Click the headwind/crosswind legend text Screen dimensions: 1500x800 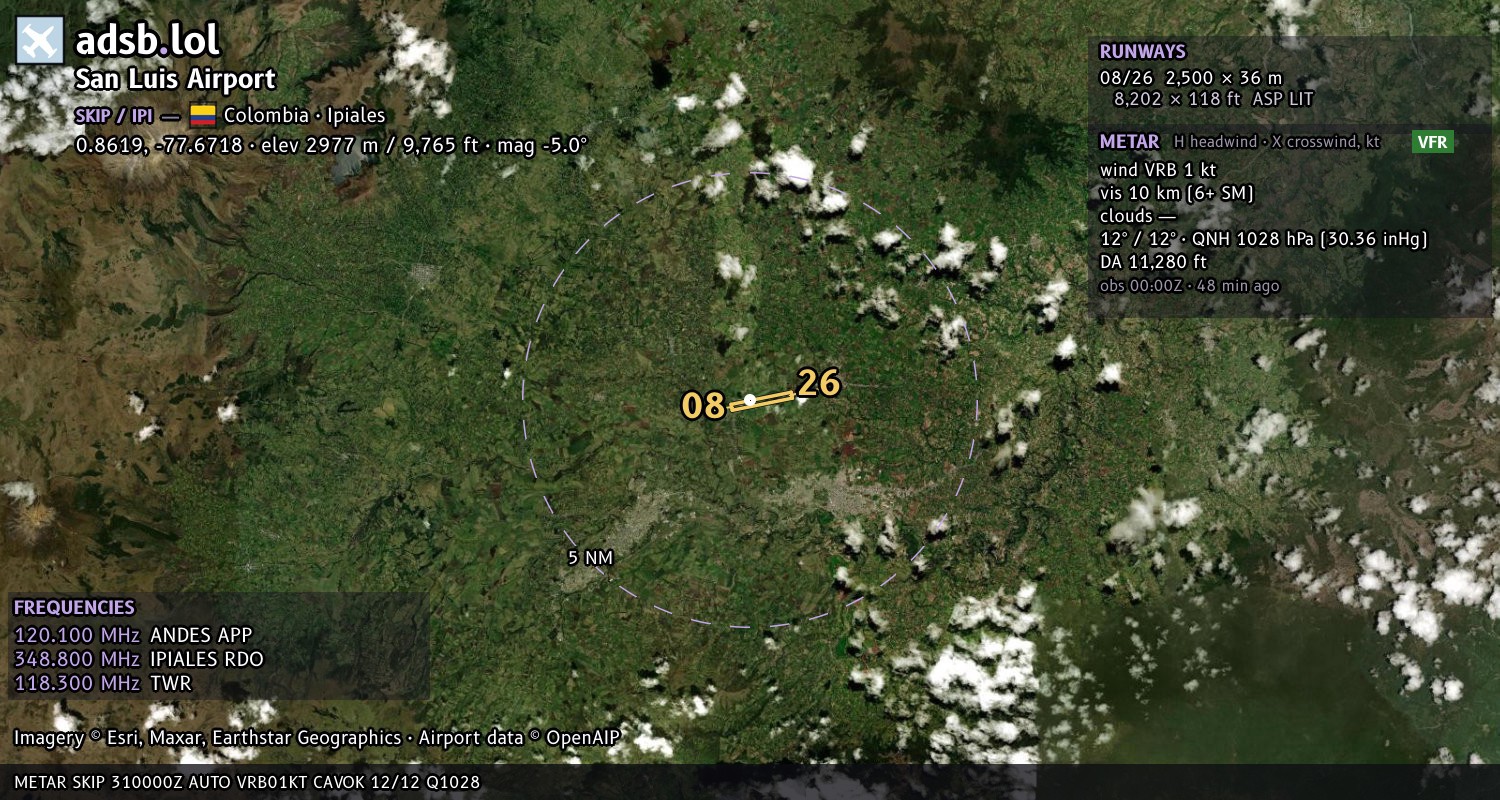pos(1276,142)
